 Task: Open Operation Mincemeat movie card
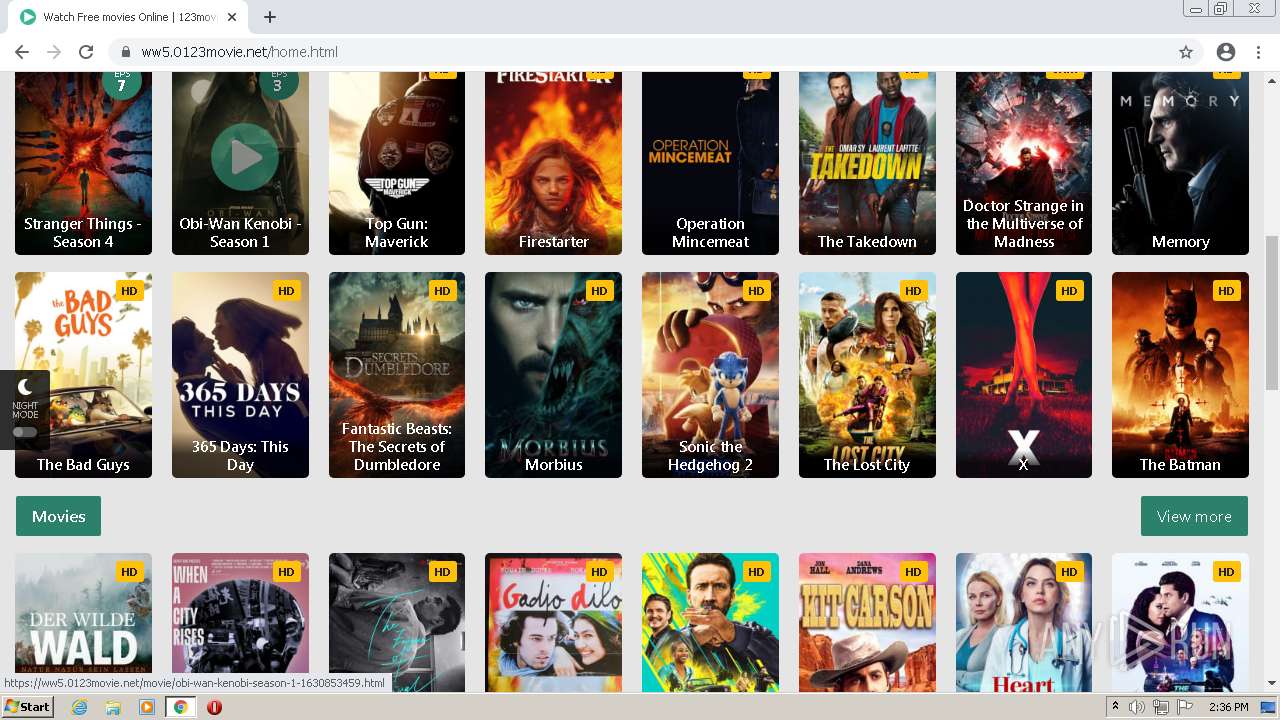[x=710, y=162]
